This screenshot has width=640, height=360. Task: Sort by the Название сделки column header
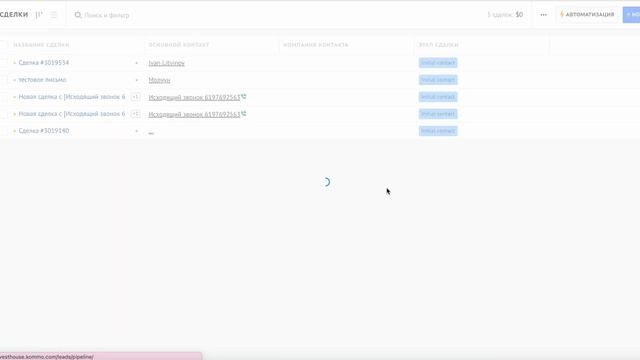pos(41,45)
